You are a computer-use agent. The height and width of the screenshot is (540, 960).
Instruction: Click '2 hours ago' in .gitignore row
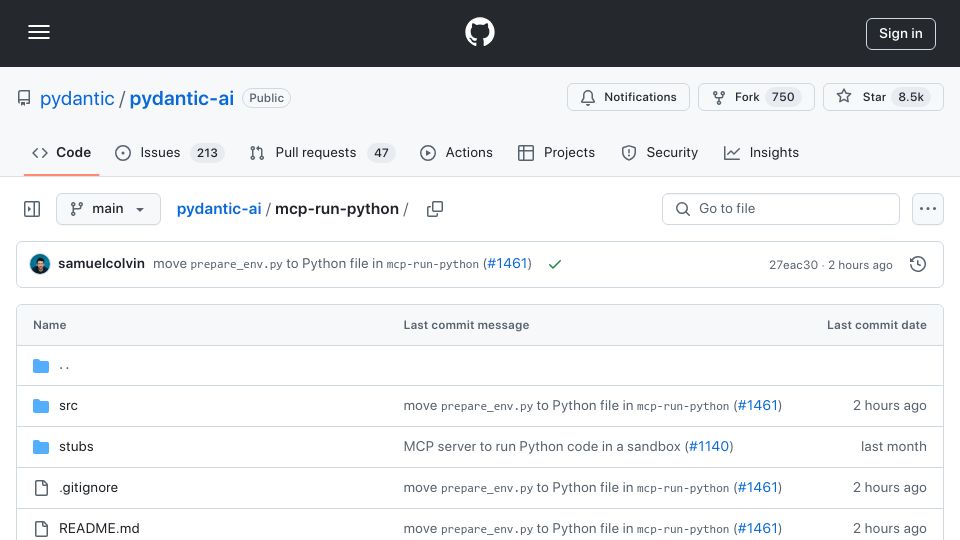[x=890, y=488]
